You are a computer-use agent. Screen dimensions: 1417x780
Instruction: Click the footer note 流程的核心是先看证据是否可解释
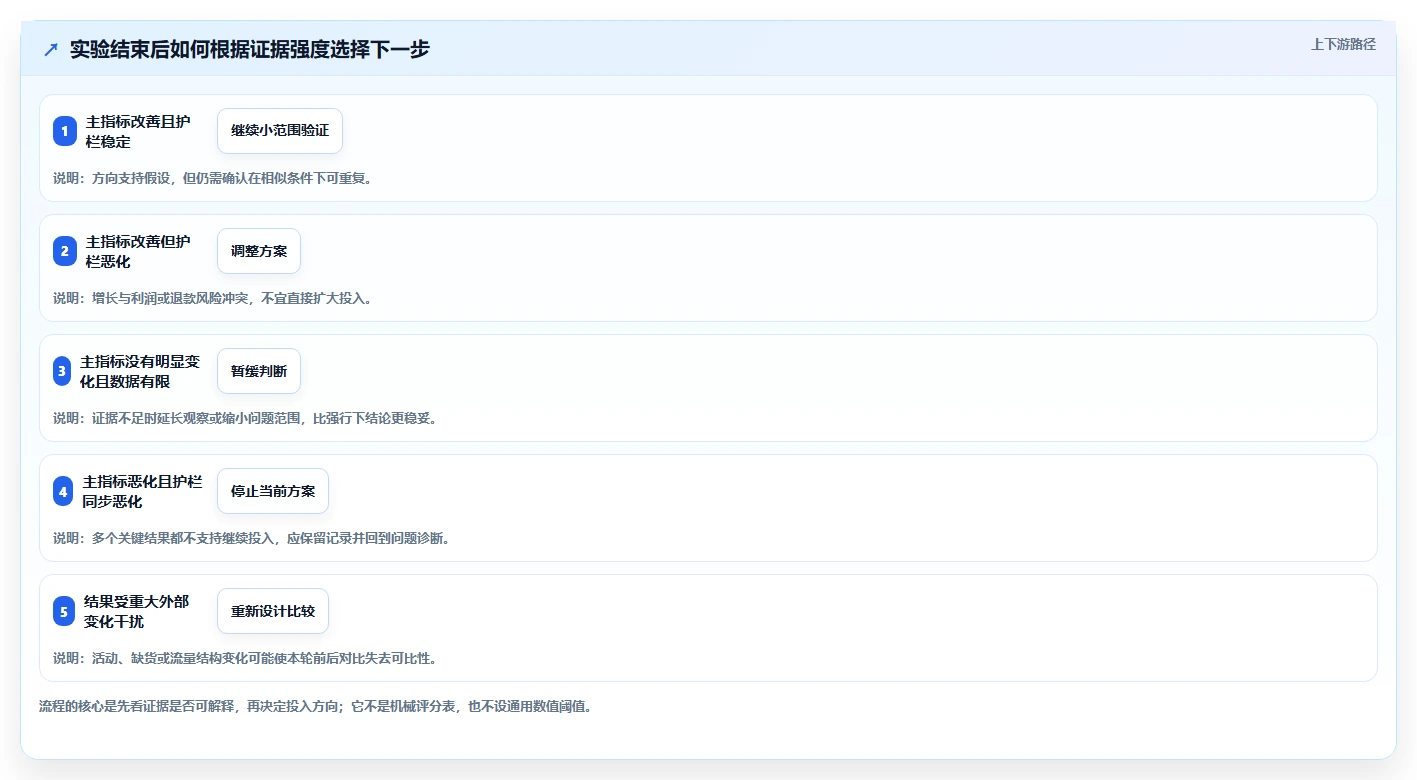(x=315, y=706)
